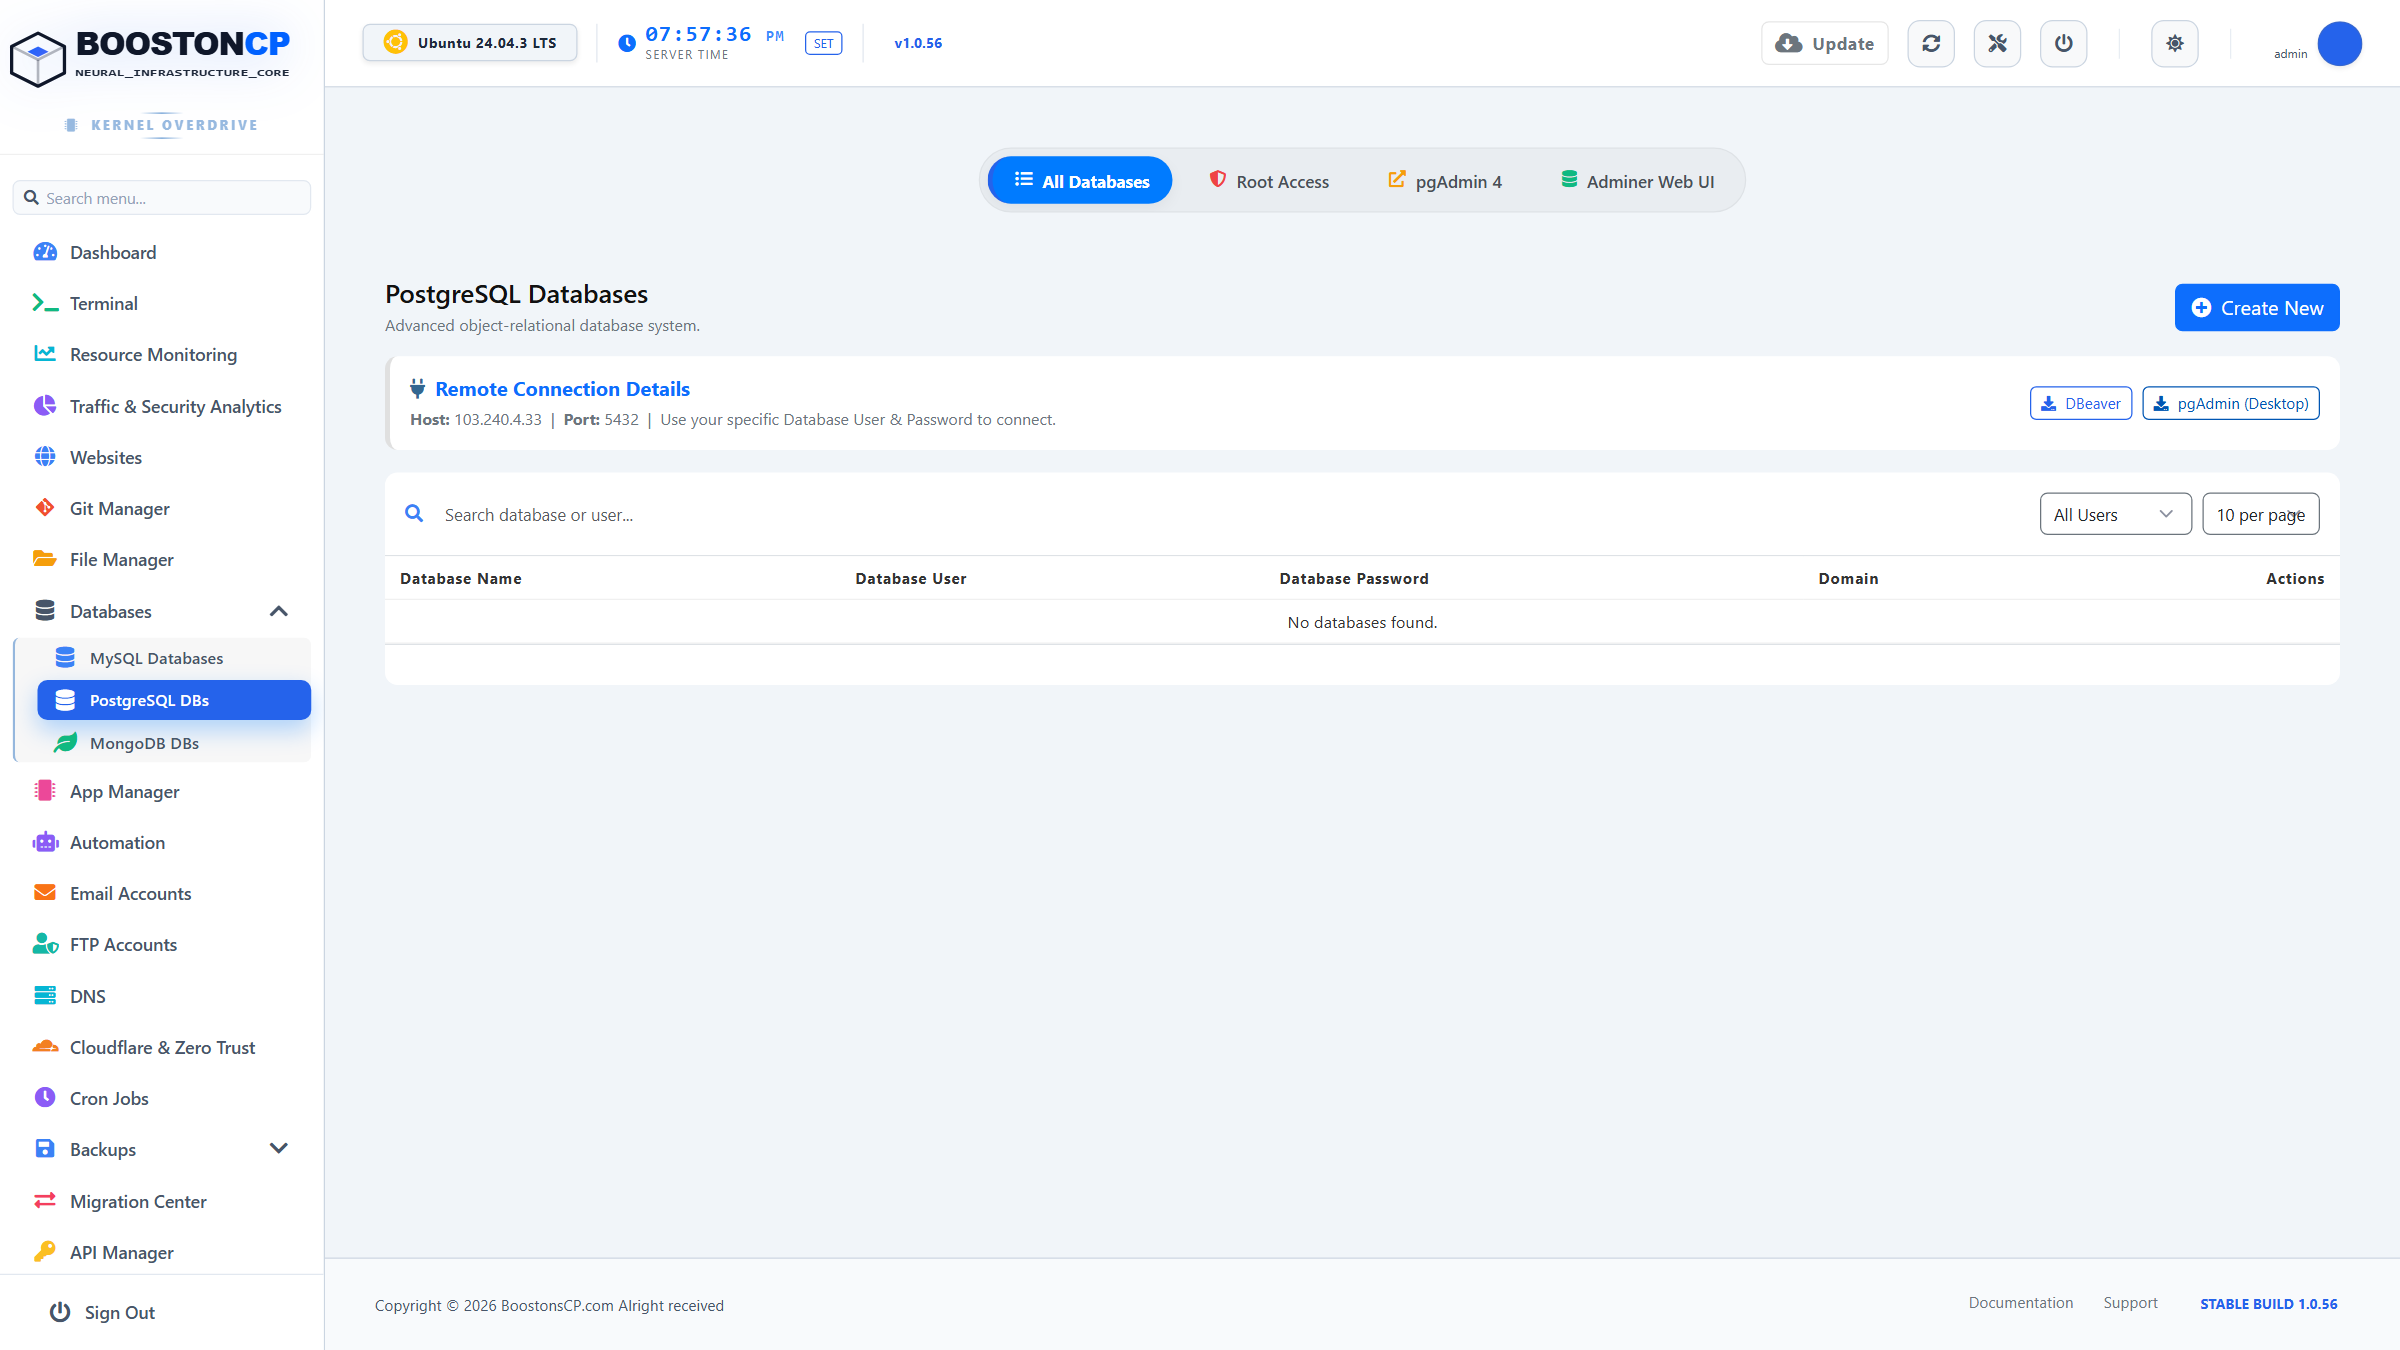2400x1350 pixels.
Task: Click the DNS server icon
Action: click(x=45, y=995)
